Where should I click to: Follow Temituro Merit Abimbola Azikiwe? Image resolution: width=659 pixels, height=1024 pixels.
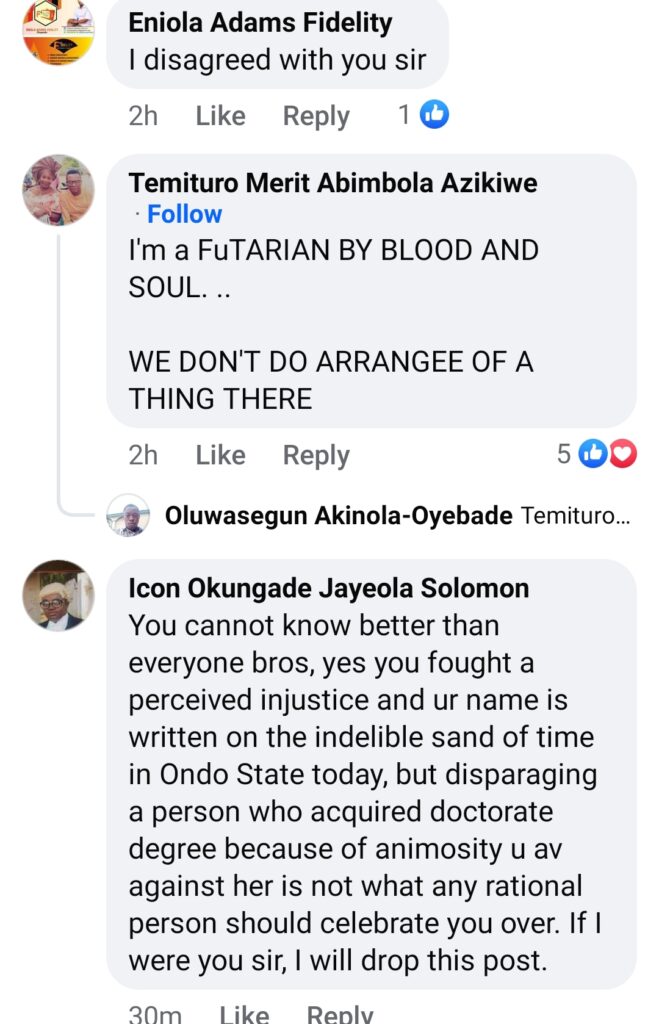coord(185,214)
